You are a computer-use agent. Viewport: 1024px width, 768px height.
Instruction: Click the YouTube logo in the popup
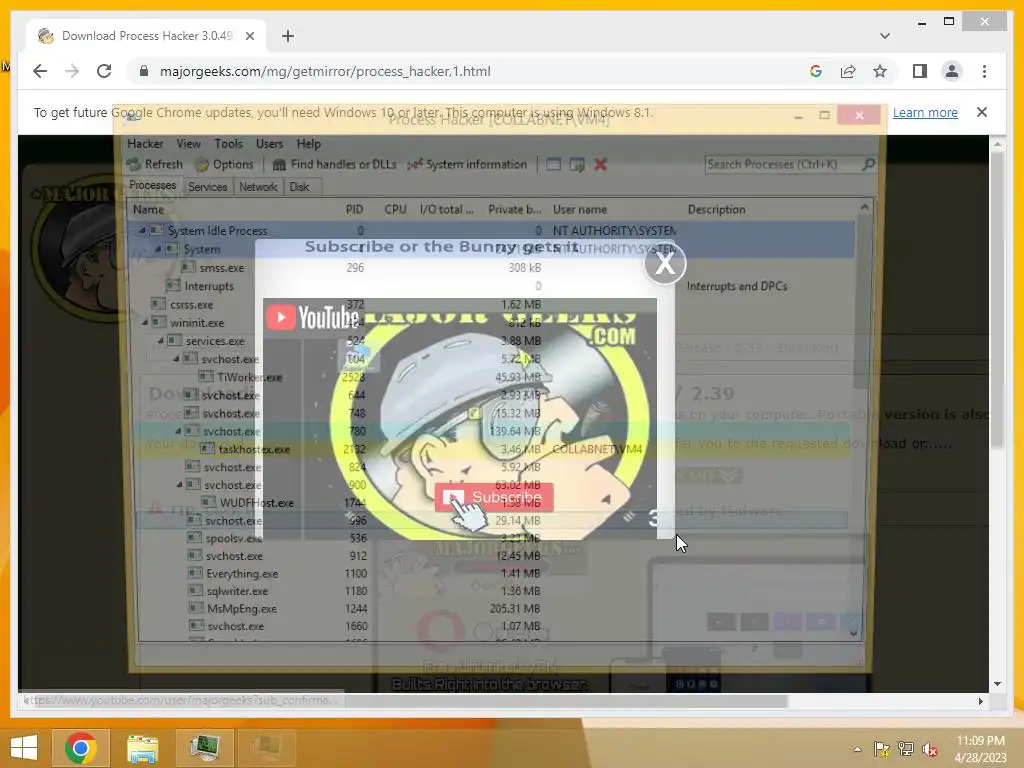(313, 317)
